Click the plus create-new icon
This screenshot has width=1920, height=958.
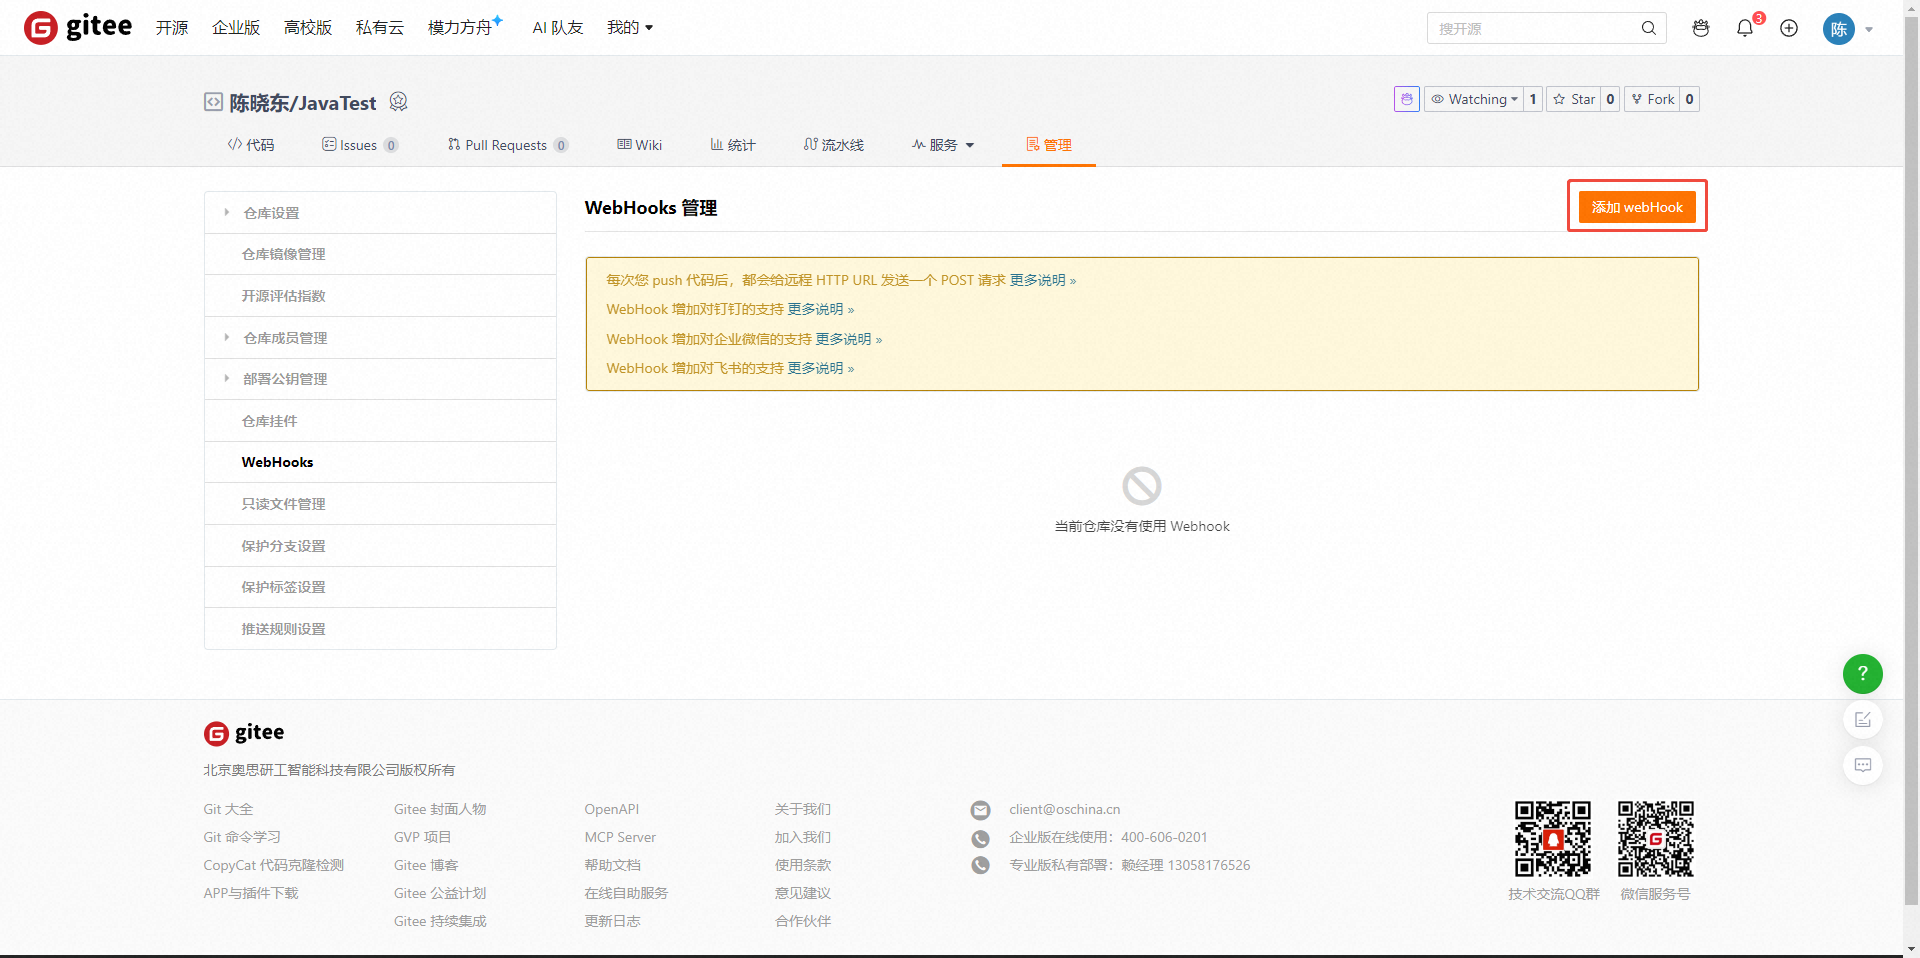tap(1789, 28)
